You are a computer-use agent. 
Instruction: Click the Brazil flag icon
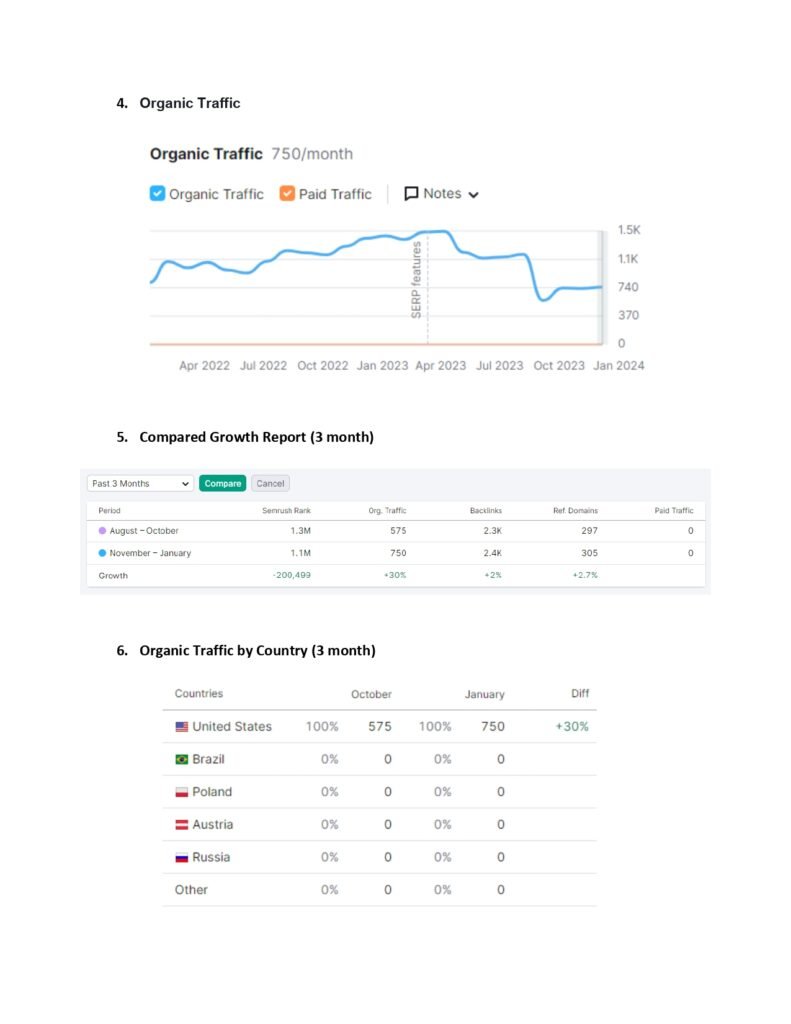(181, 760)
